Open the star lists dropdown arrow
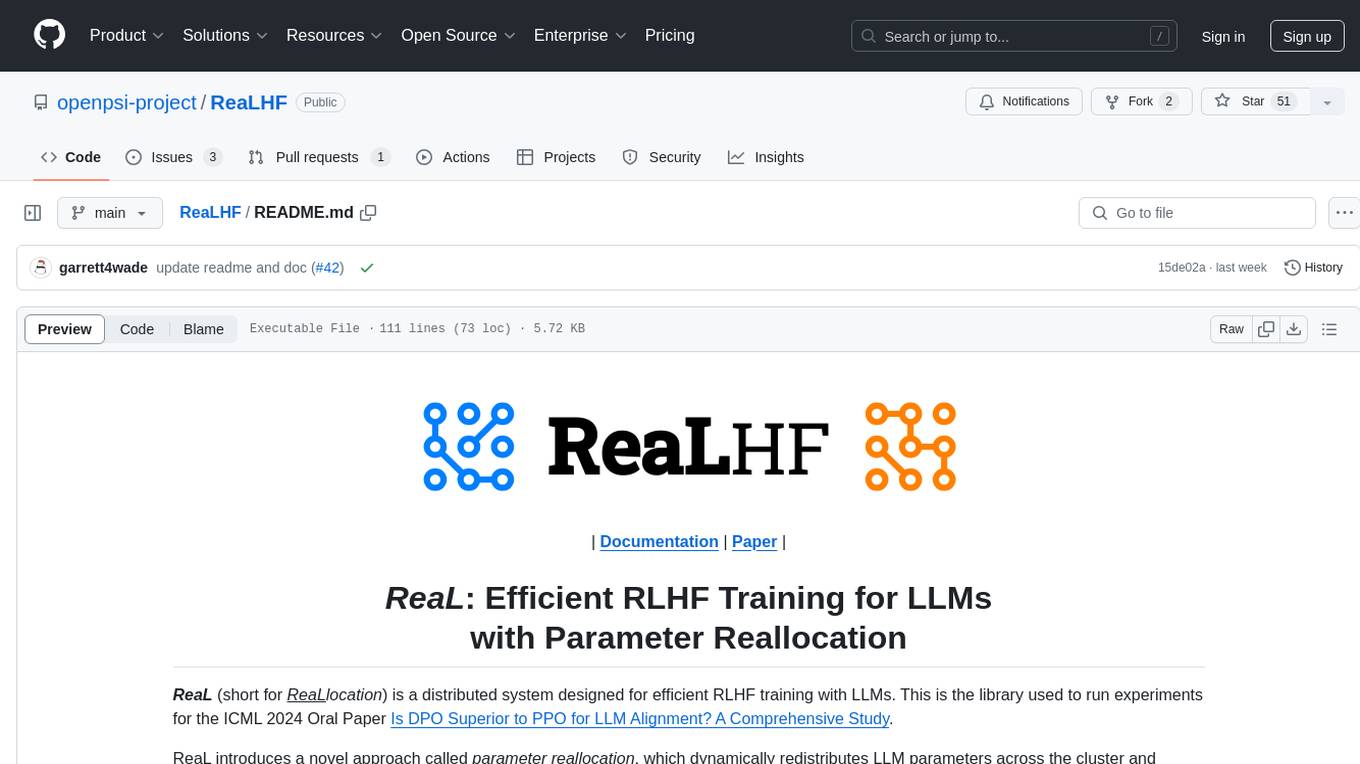The image size is (1360, 764). pos(1327,102)
